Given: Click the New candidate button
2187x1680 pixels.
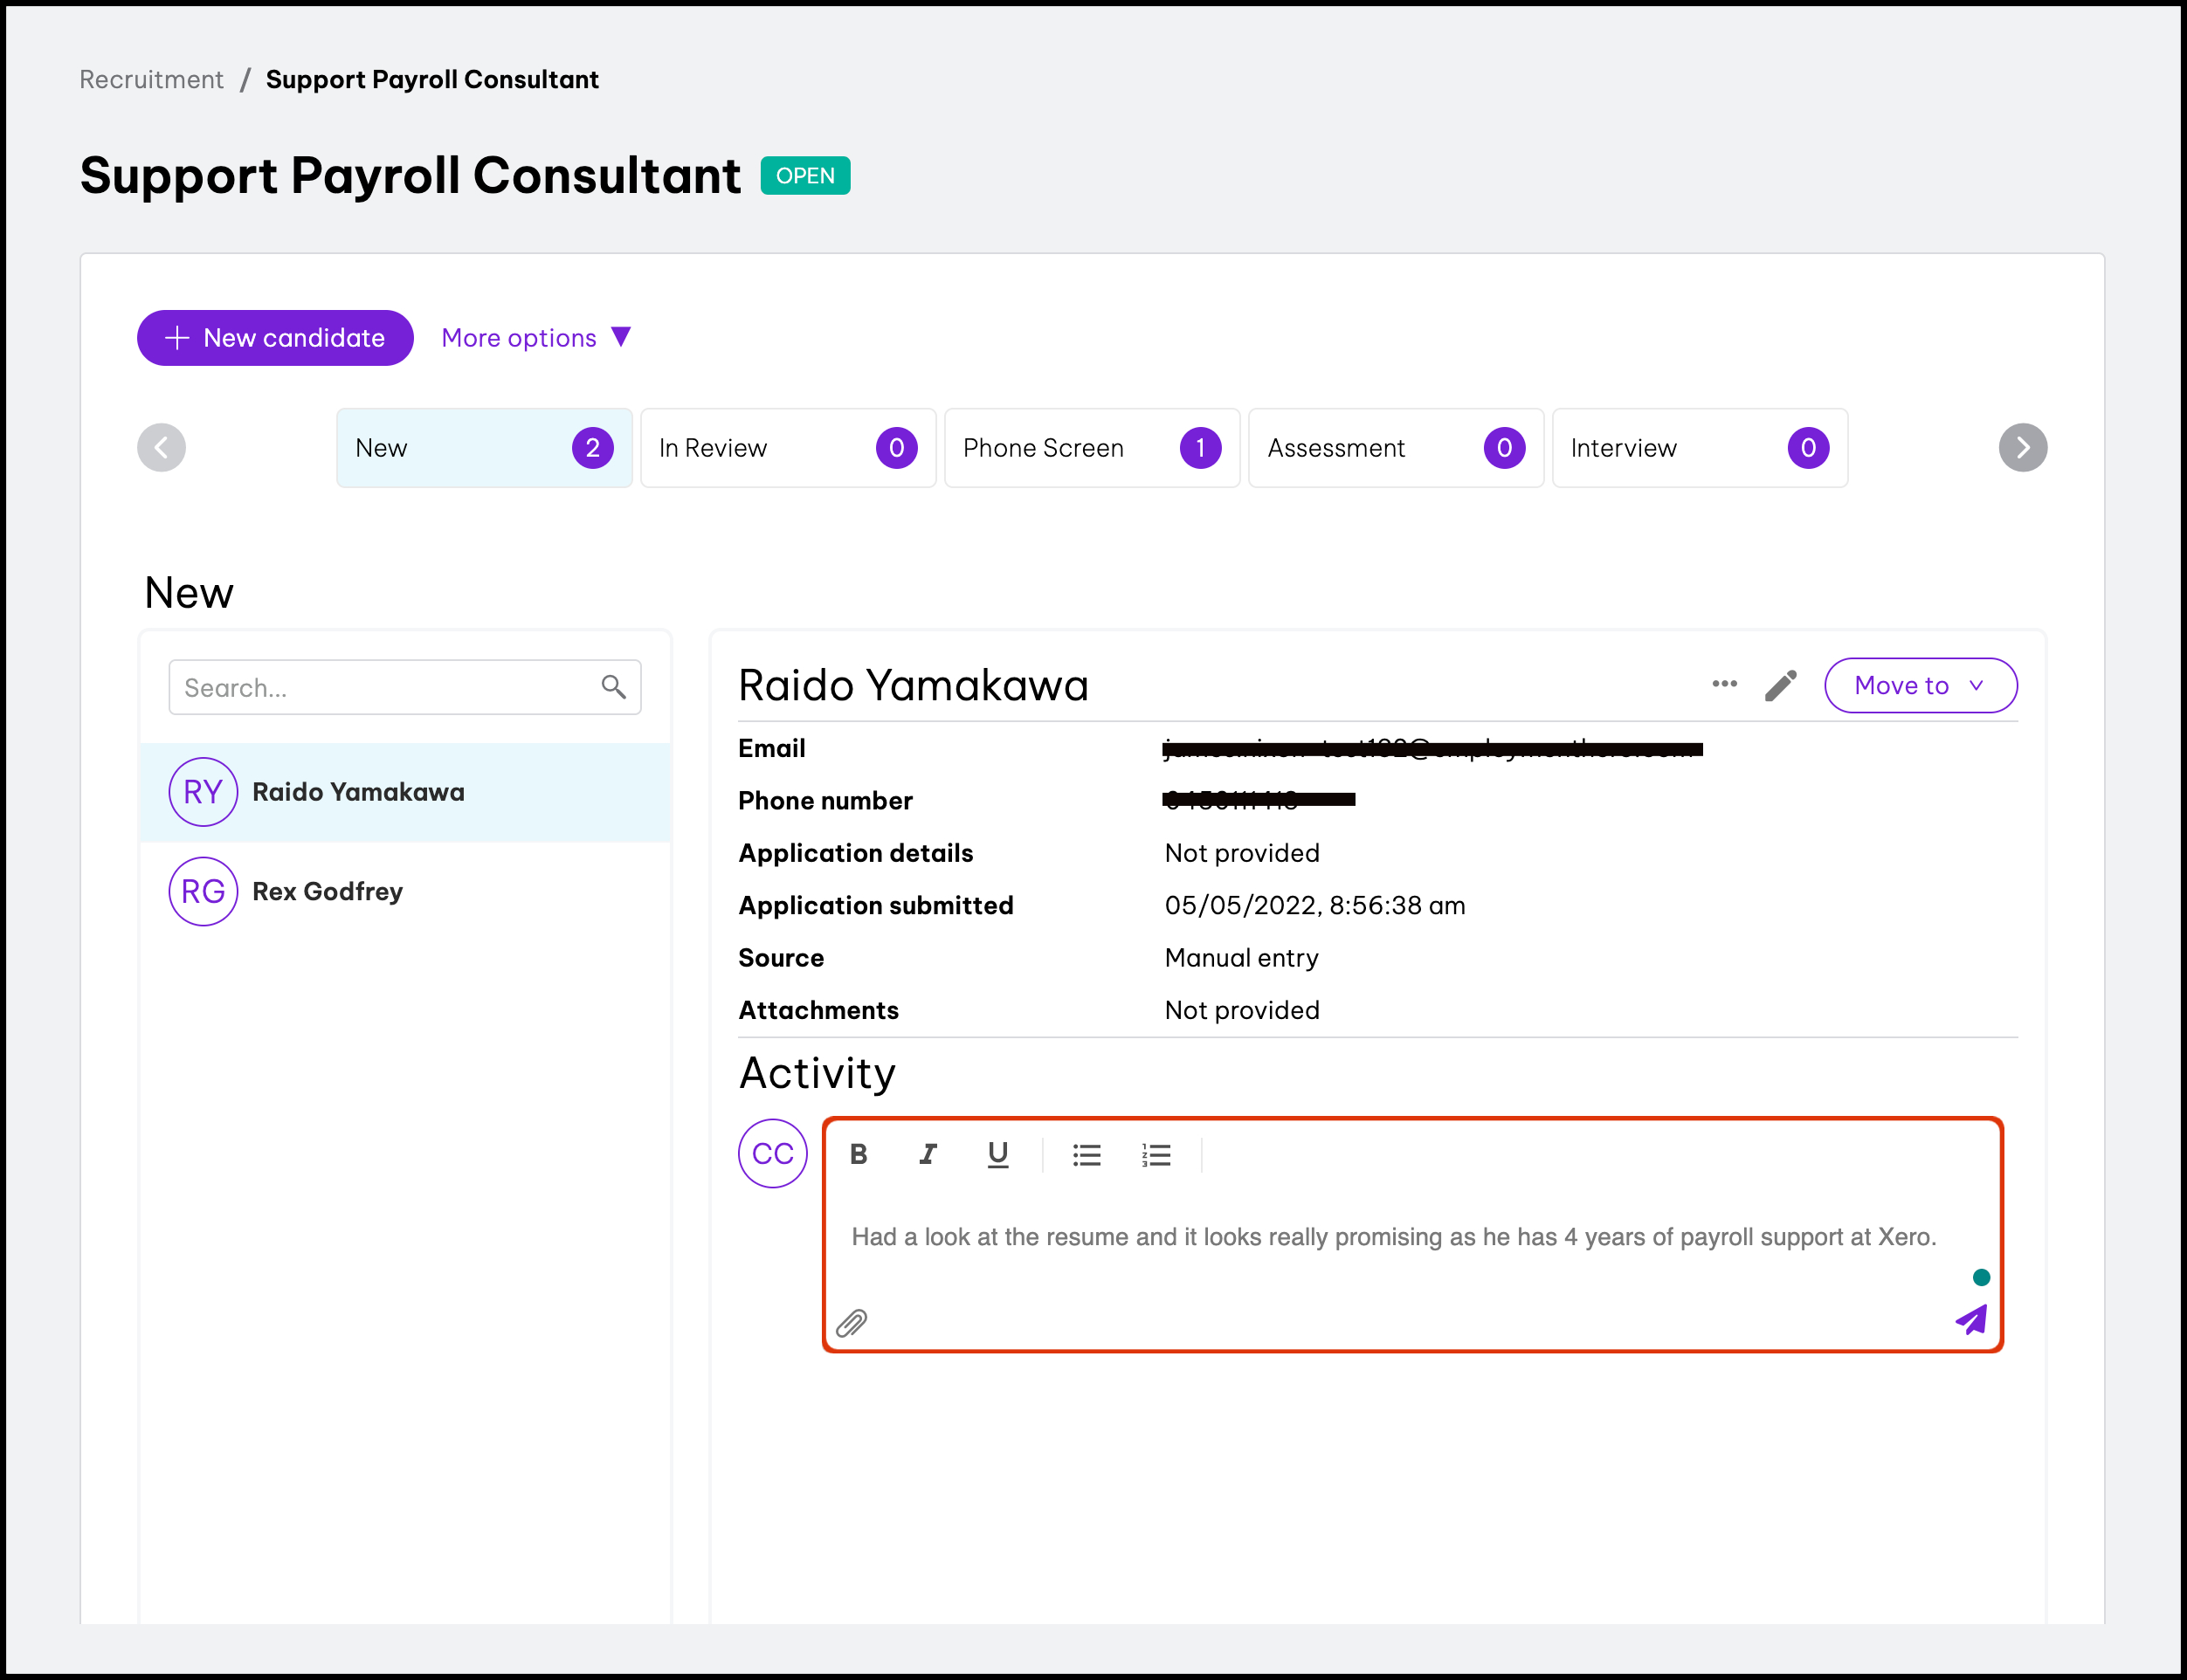Looking at the screenshot, I should tap(275, 338).
